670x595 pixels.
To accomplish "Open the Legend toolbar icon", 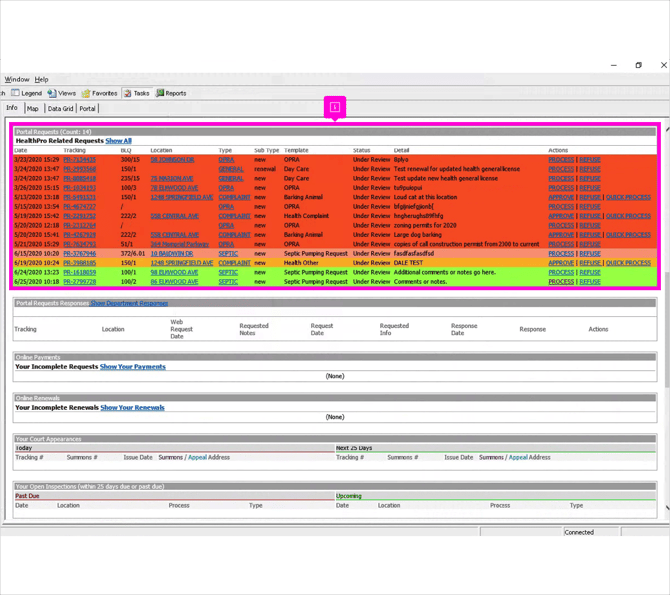I will 15,93.
